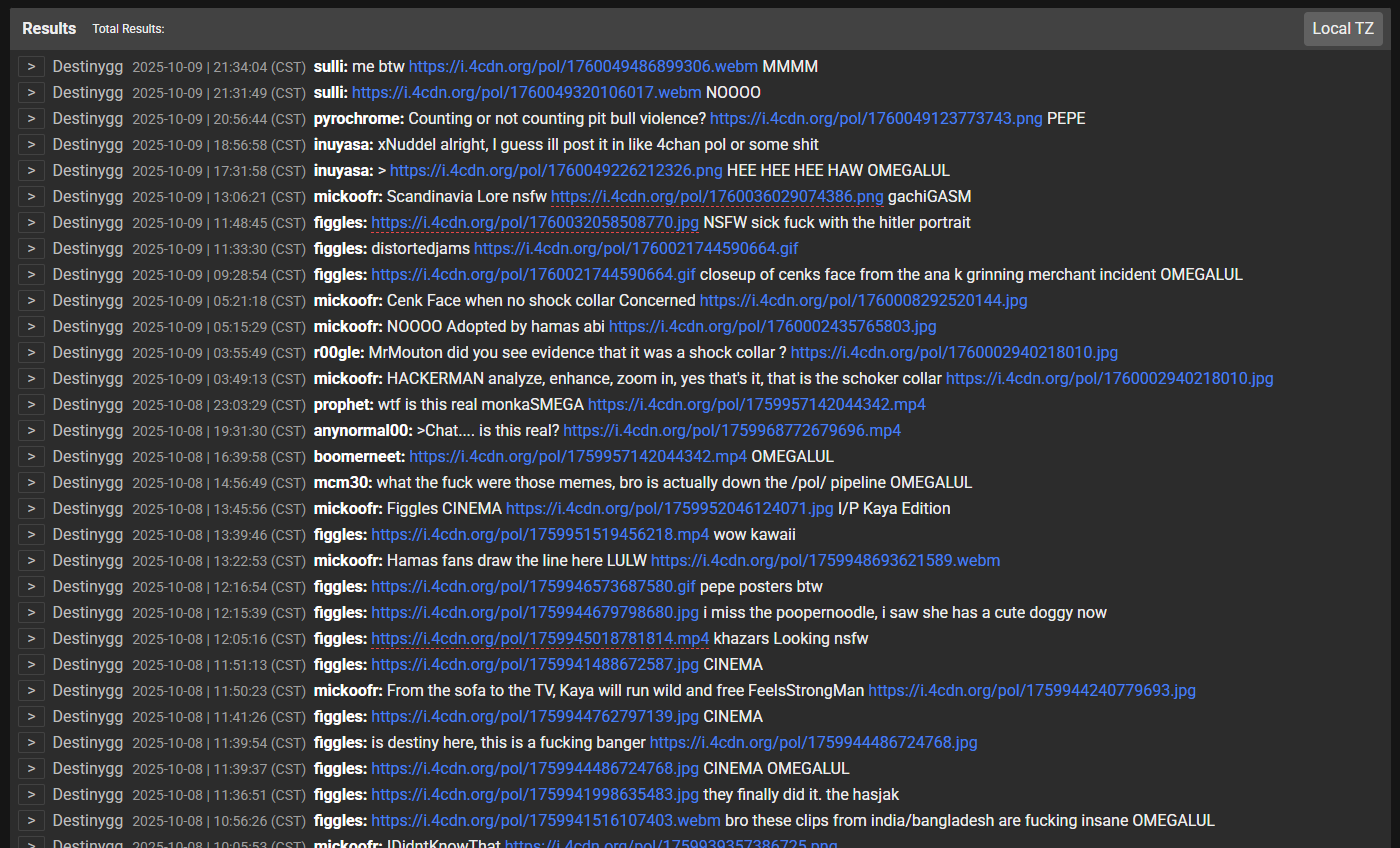Open link ending 1760049226212326.png
The width and height of the screenshot is (1400, 848).
[556, 170]
